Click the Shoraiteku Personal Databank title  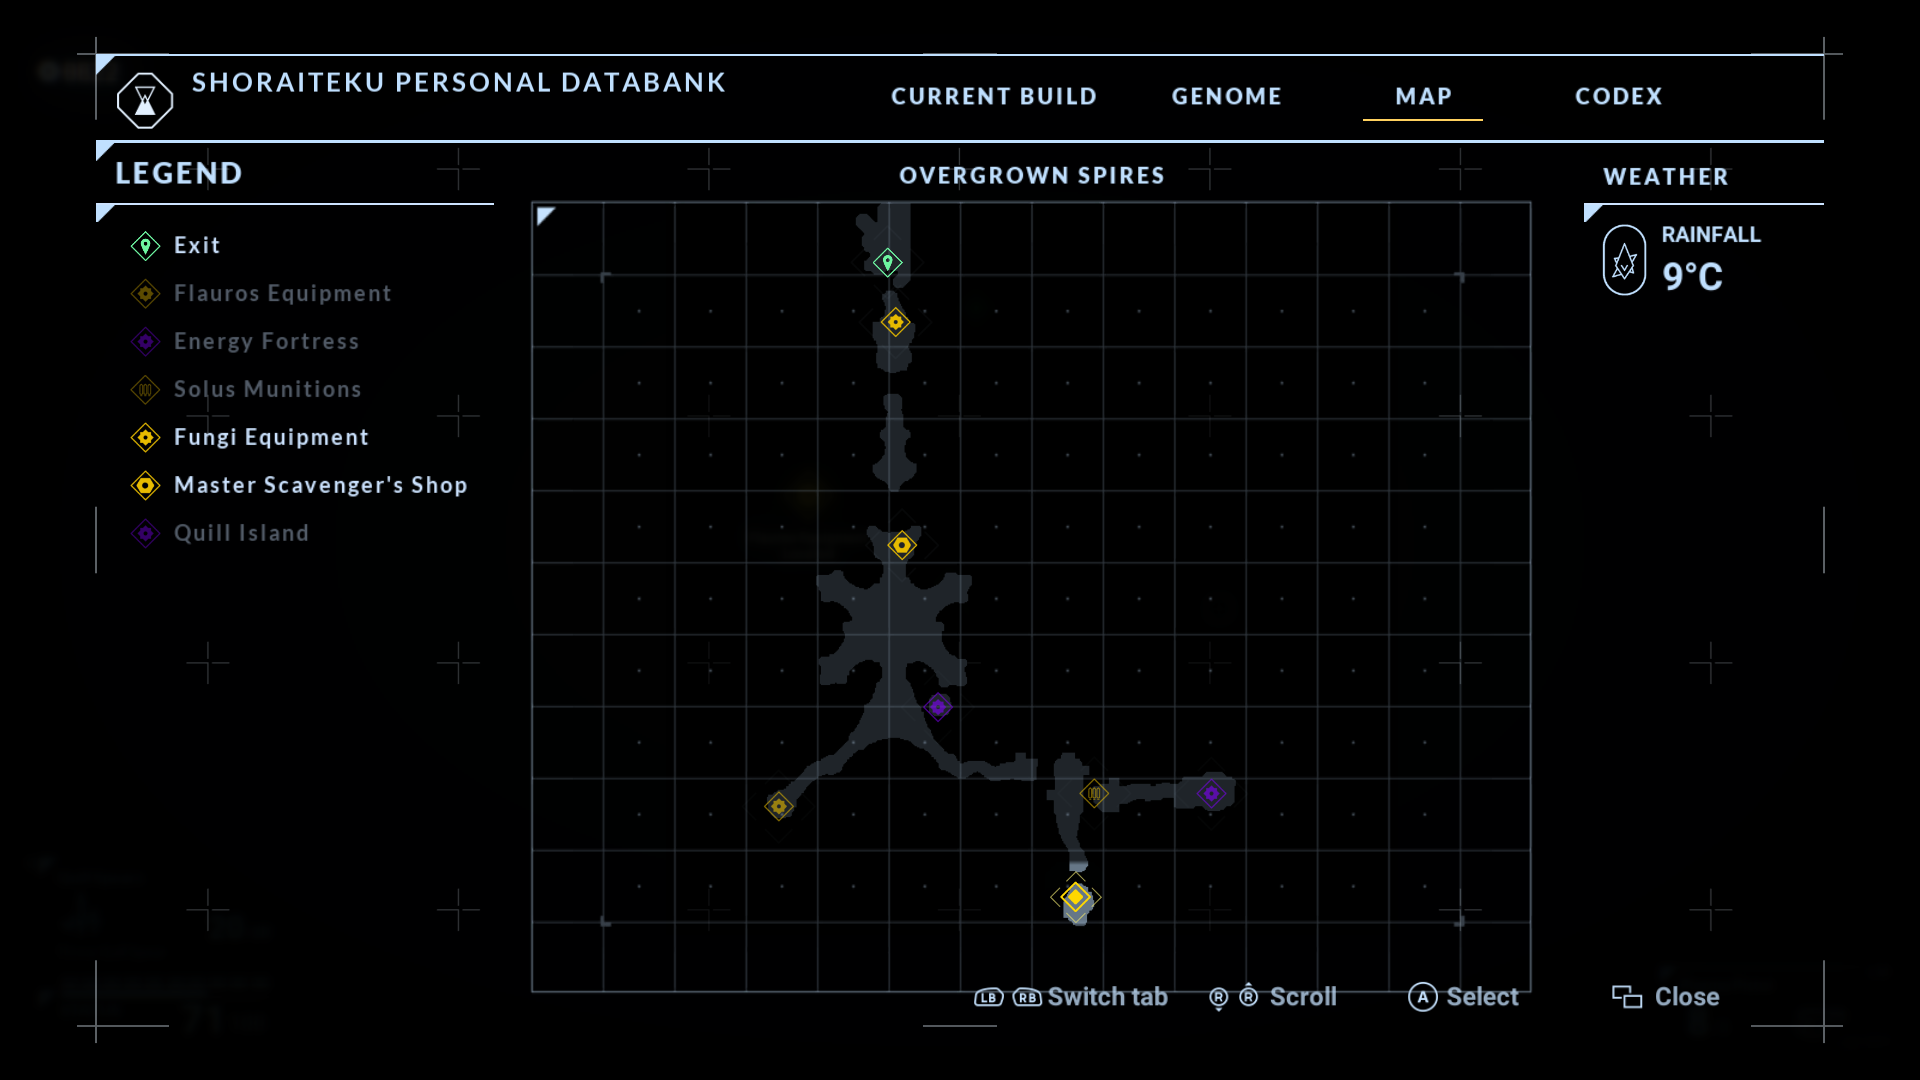click(x=459, y=82)
